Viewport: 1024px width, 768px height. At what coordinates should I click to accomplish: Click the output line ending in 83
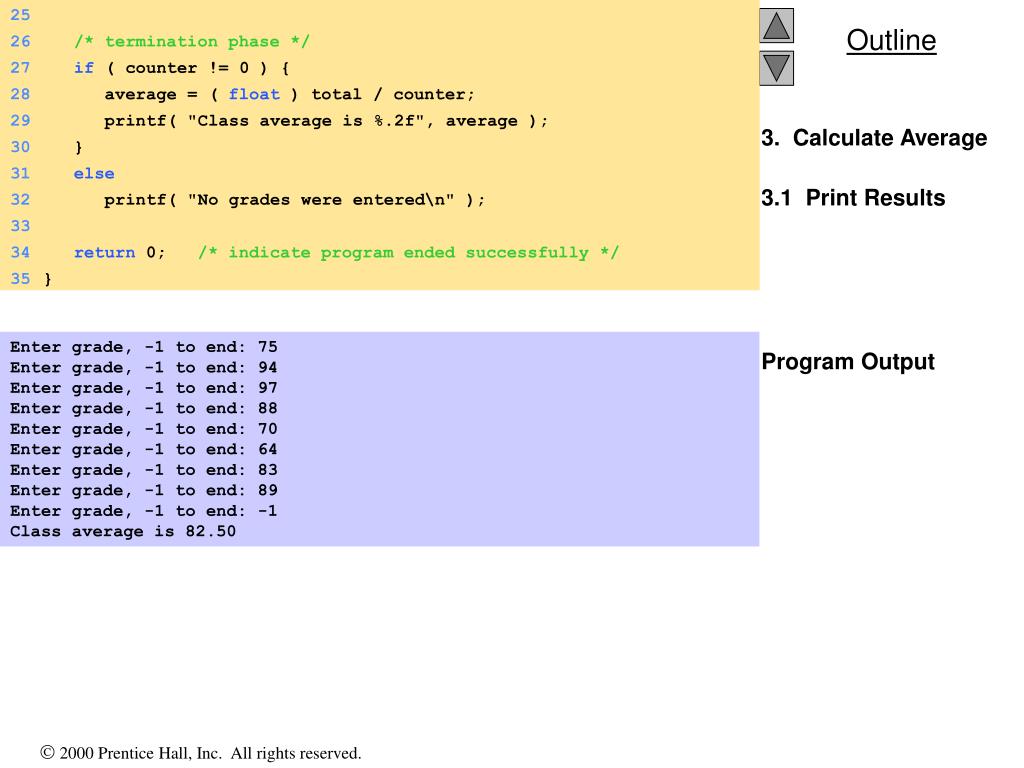(x=144, y=470)
